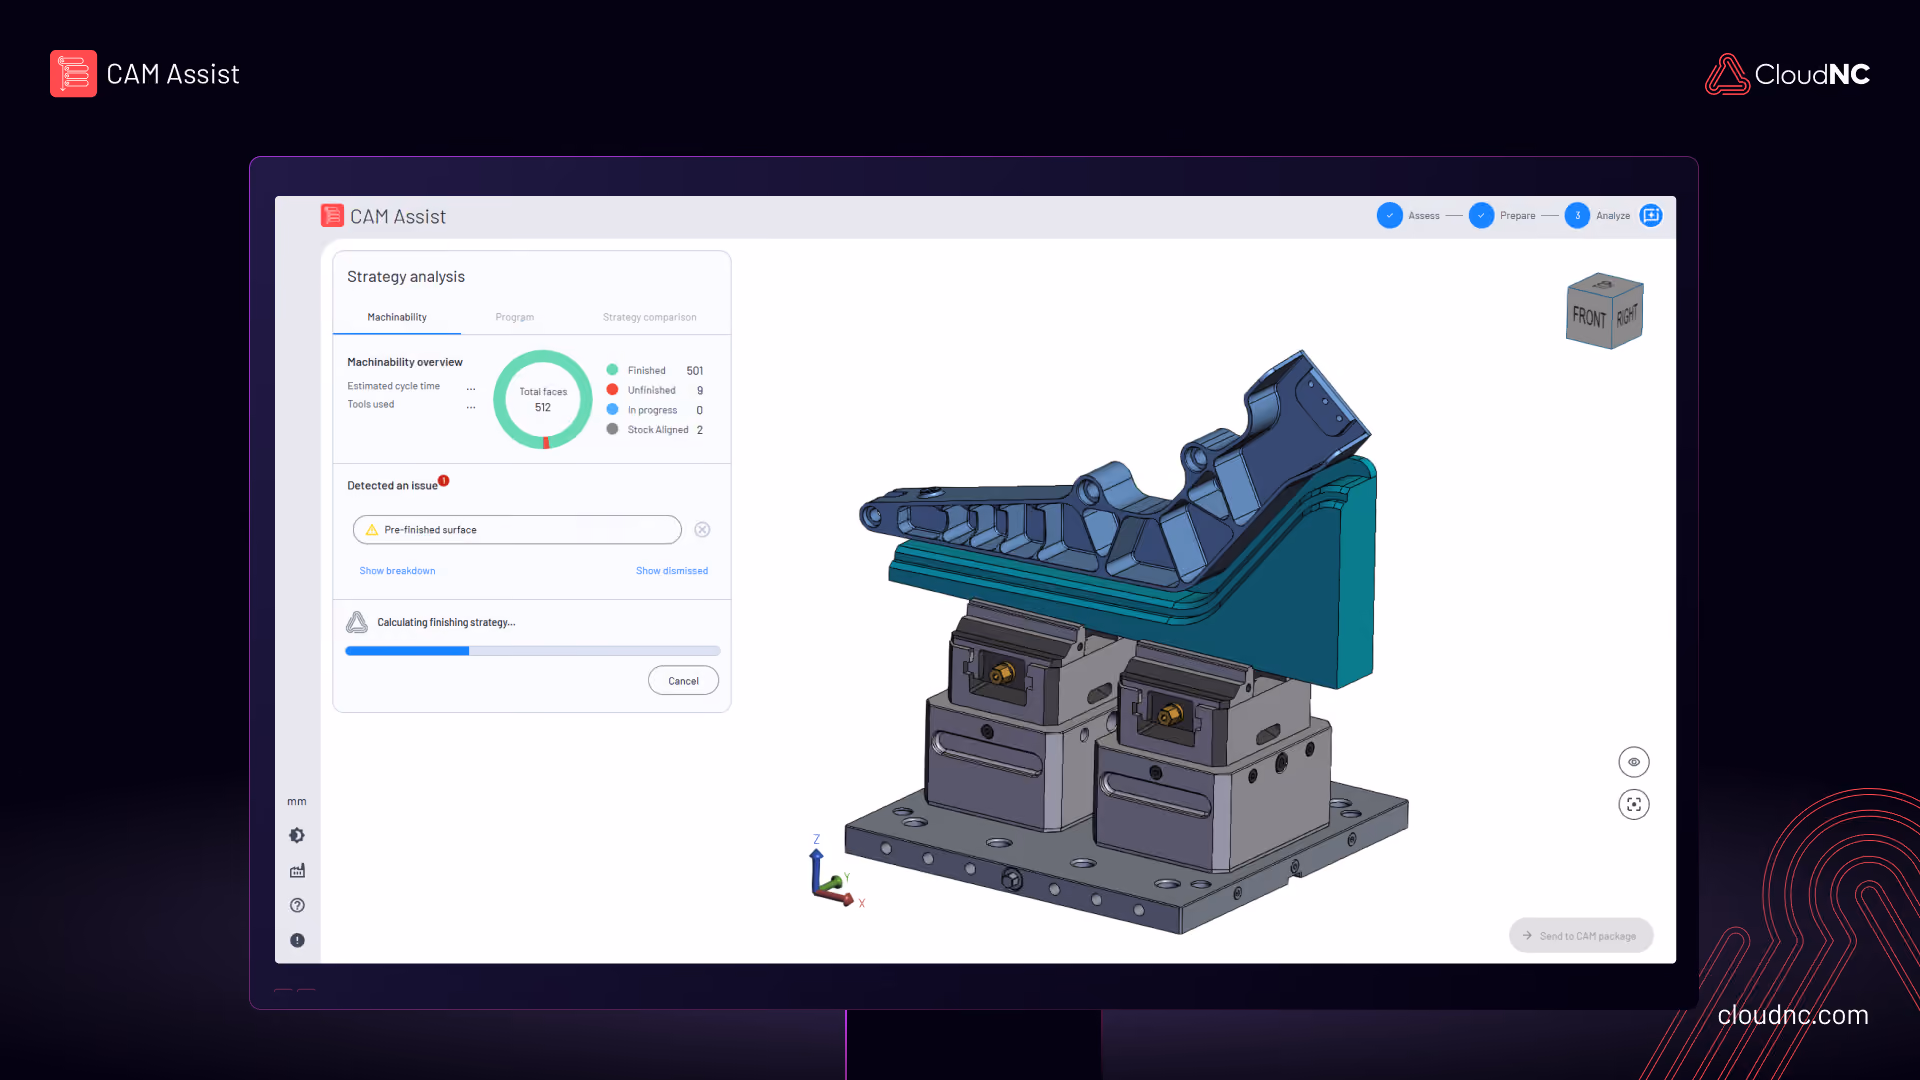Open the Machinability tab
Image resolution: width=1920 pixels, height=1080 pixels.
pos(397,317)
